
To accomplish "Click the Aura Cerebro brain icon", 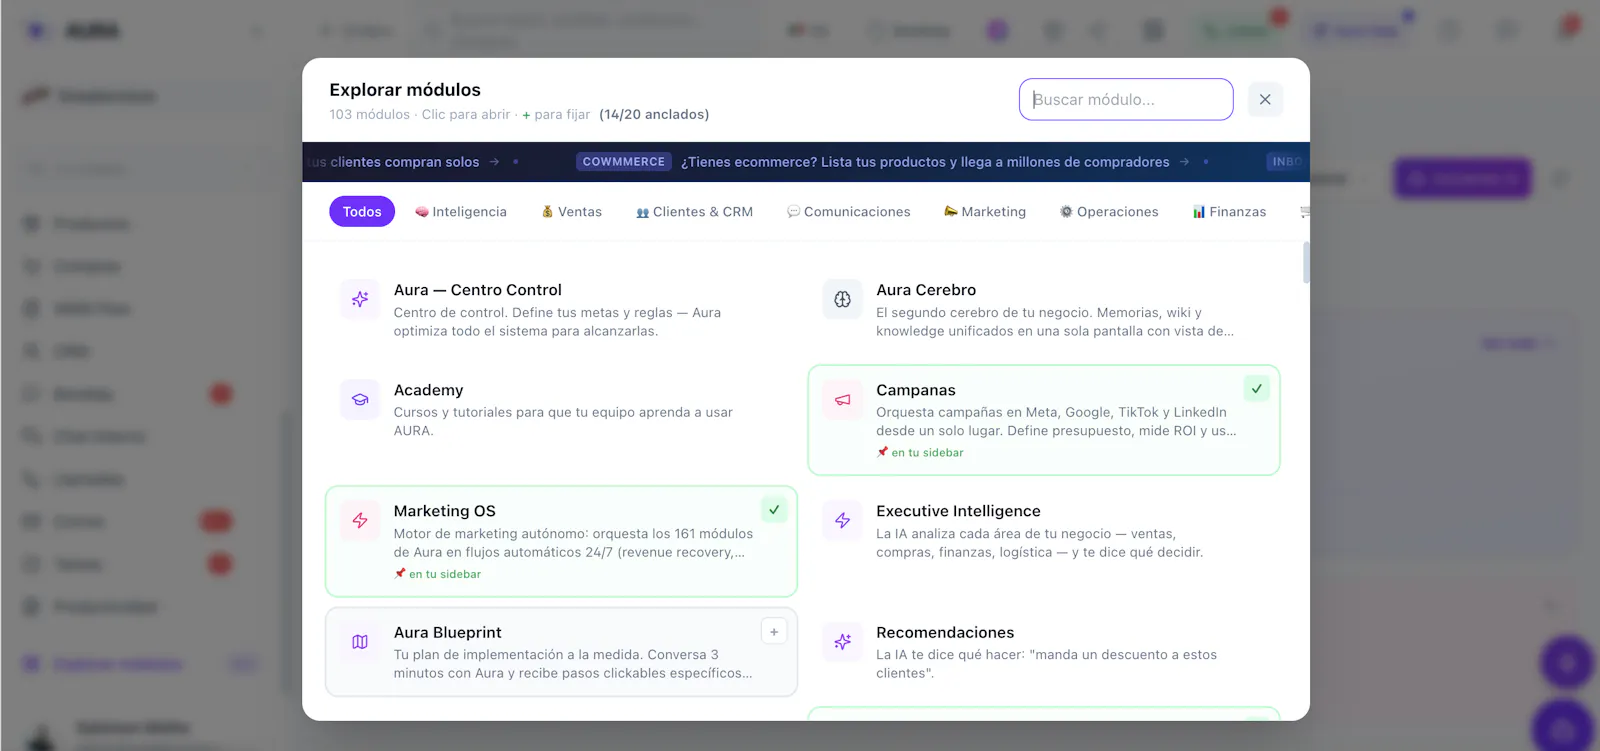I will pos(842,299).
